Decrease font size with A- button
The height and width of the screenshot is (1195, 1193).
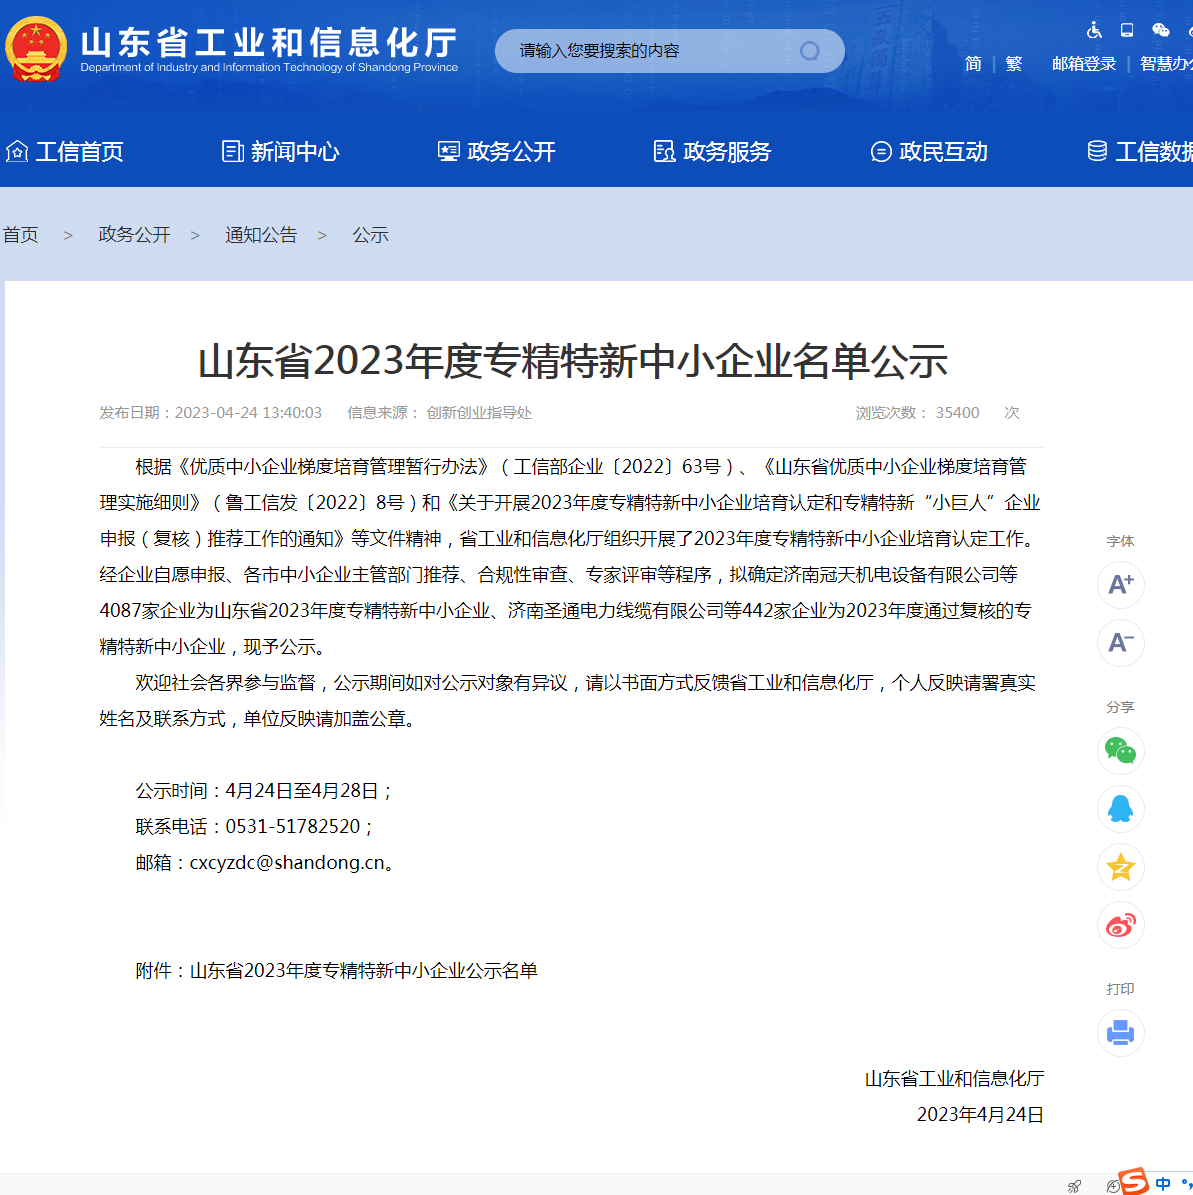coord(1121,642)
